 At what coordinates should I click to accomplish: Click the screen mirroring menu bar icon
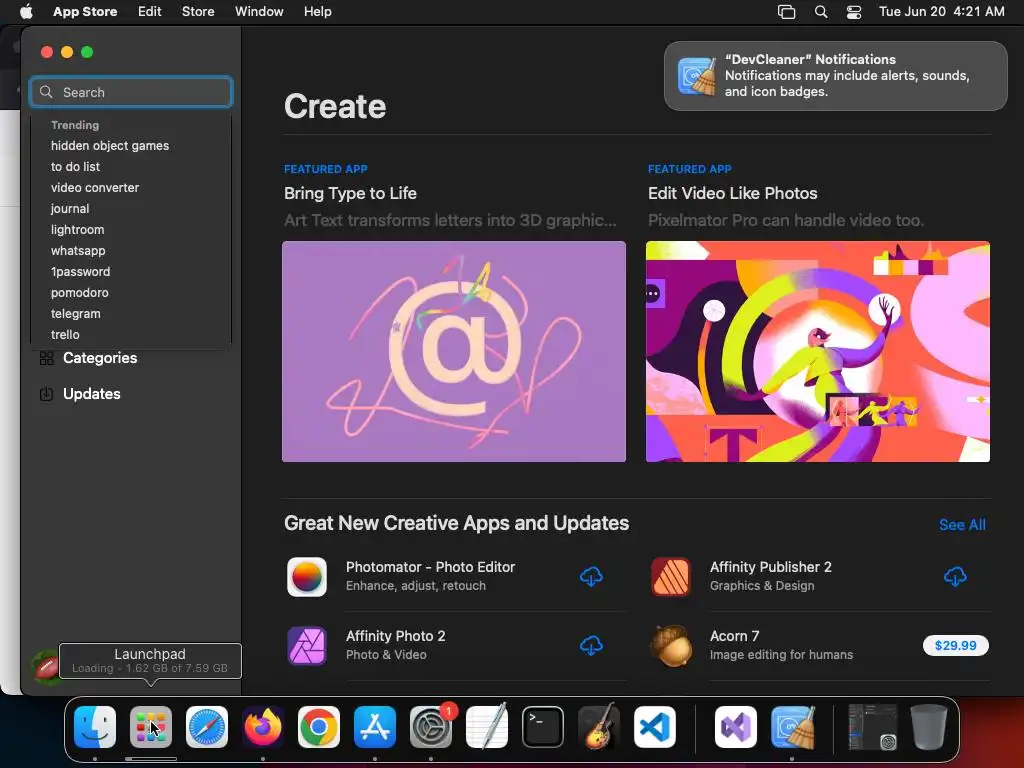[786, 12]
